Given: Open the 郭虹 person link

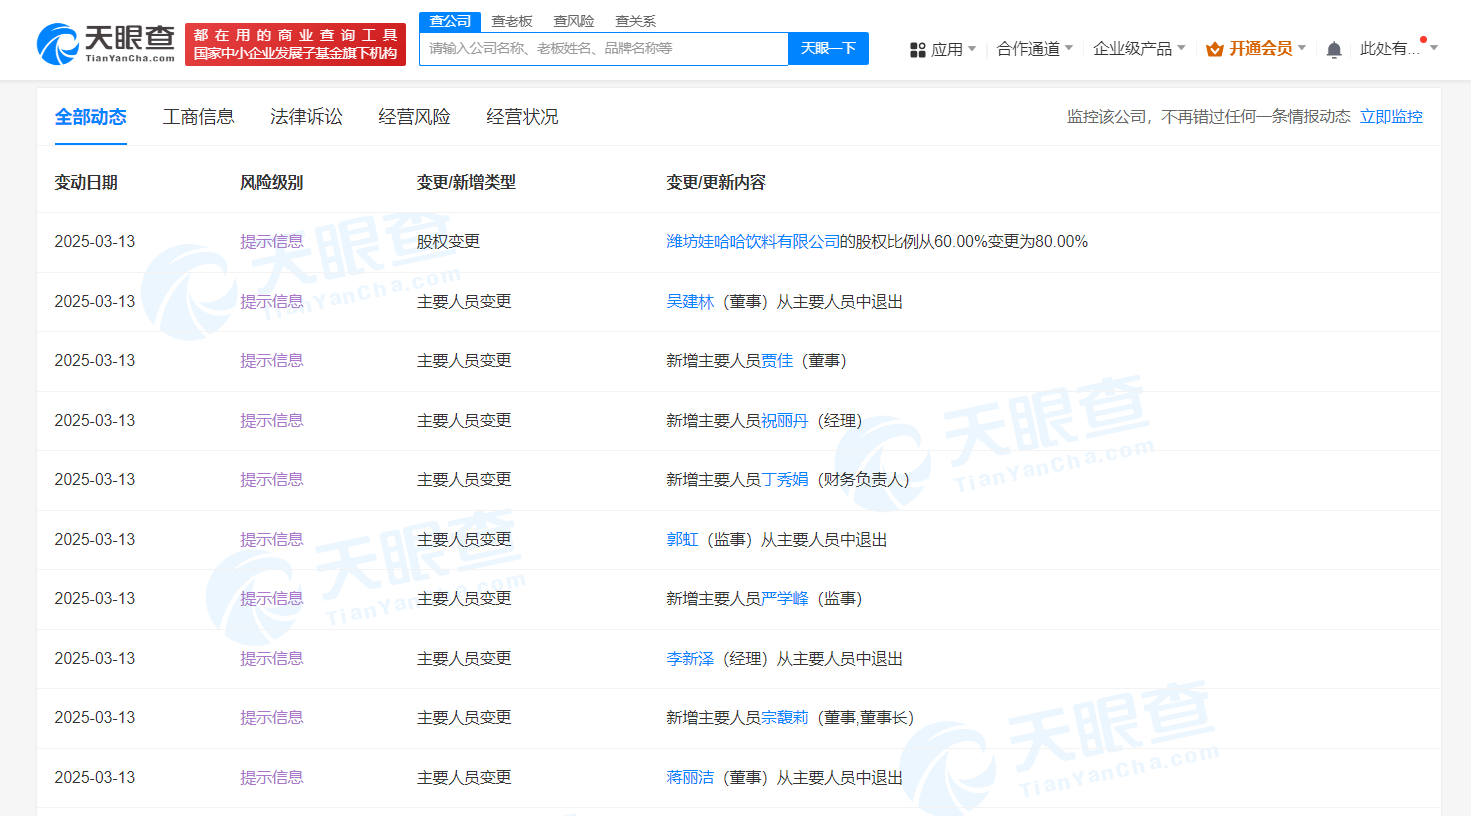Looking at the screenshot, I should 683,540.
